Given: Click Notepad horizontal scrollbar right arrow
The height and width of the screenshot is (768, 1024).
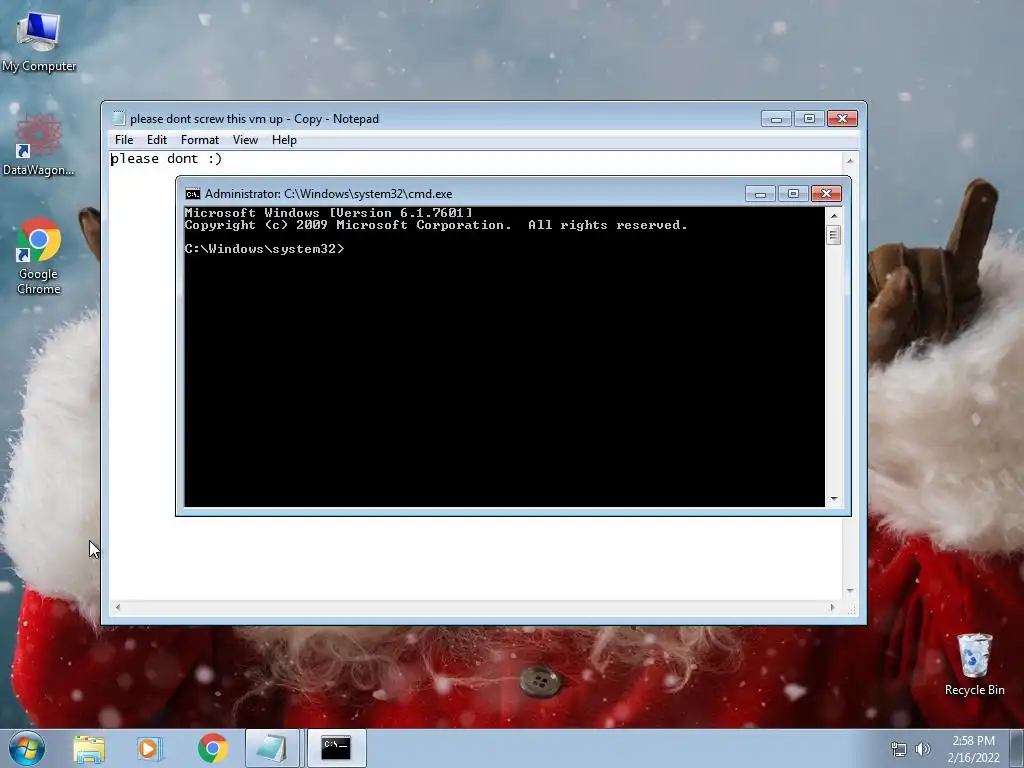Looking at the screenshot, I should (832, 607).
